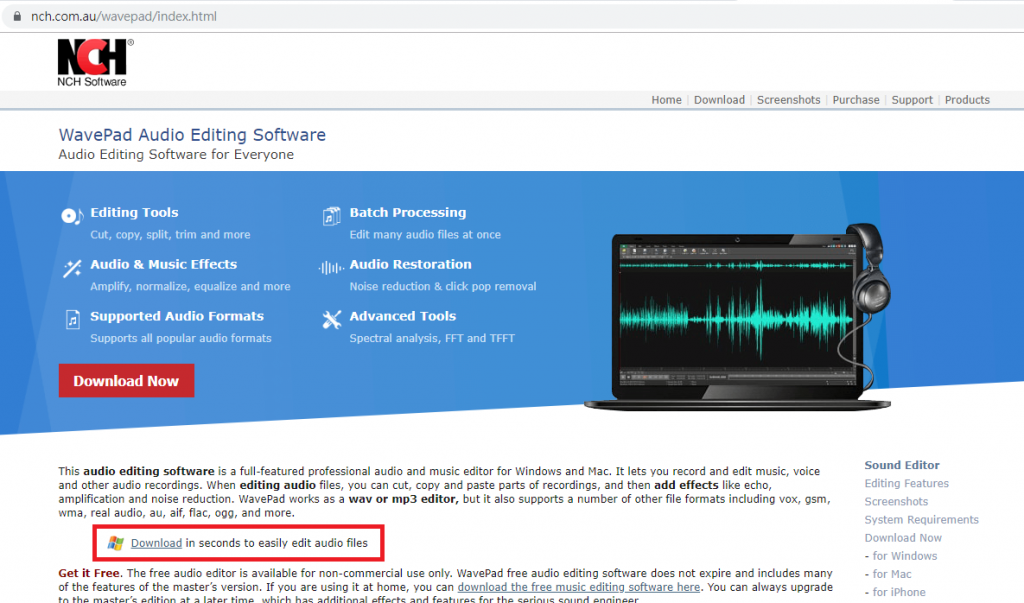Open System Requirements sidebar link
This screenshot has width=1024, height=603.
click(921, 520)
